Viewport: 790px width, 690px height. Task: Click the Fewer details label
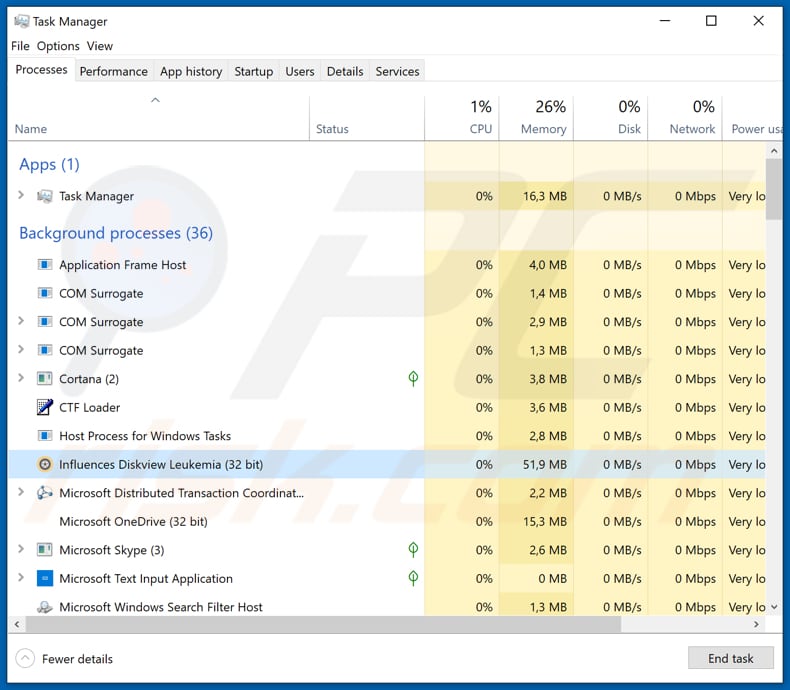77,659
